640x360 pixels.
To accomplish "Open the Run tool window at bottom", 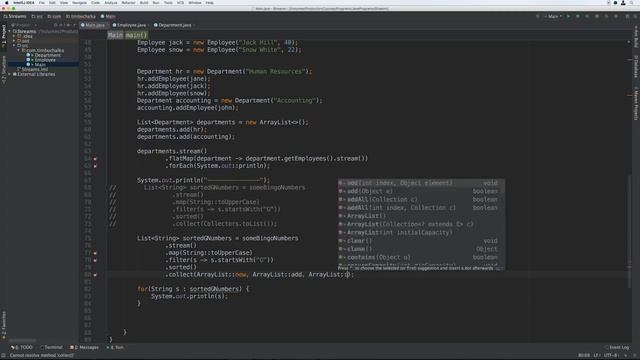I will [x=116, y=347].
